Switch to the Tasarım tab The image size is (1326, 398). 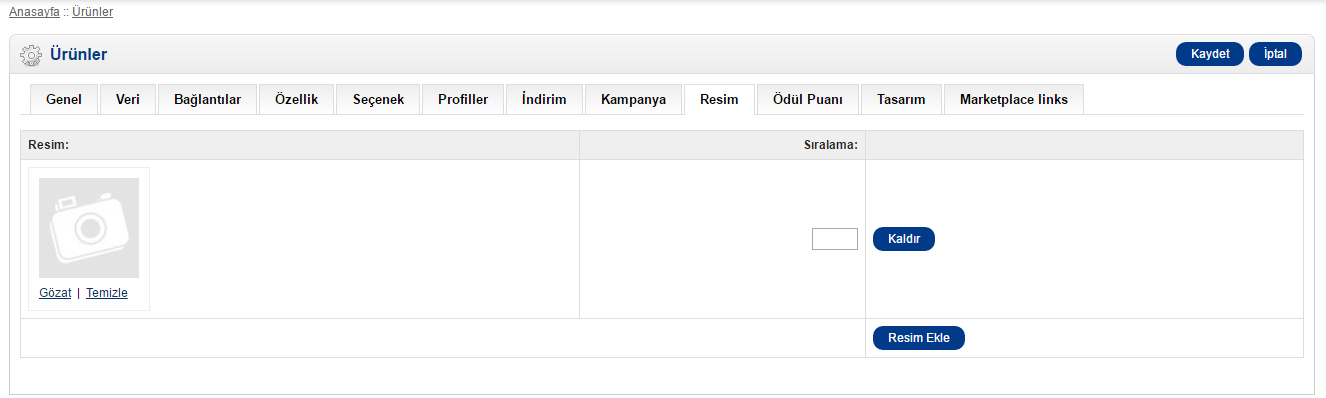click(x=900, y=99)
